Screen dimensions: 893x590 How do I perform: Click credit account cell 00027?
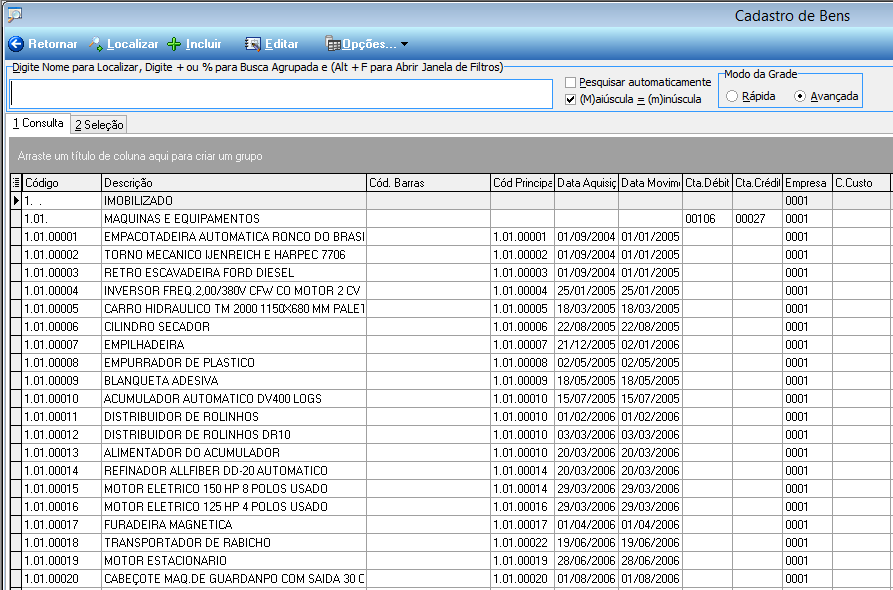tap(757, 219)
